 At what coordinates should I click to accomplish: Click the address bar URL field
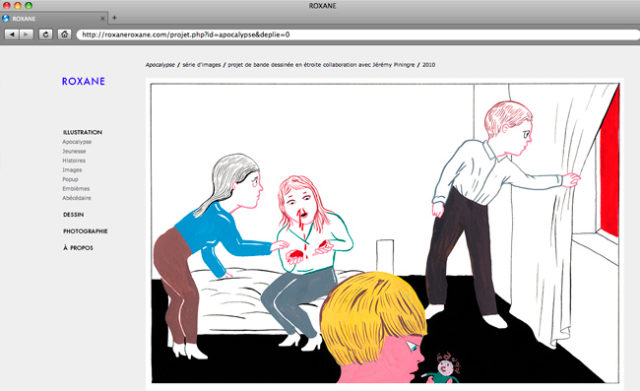[x=358, y=35]
